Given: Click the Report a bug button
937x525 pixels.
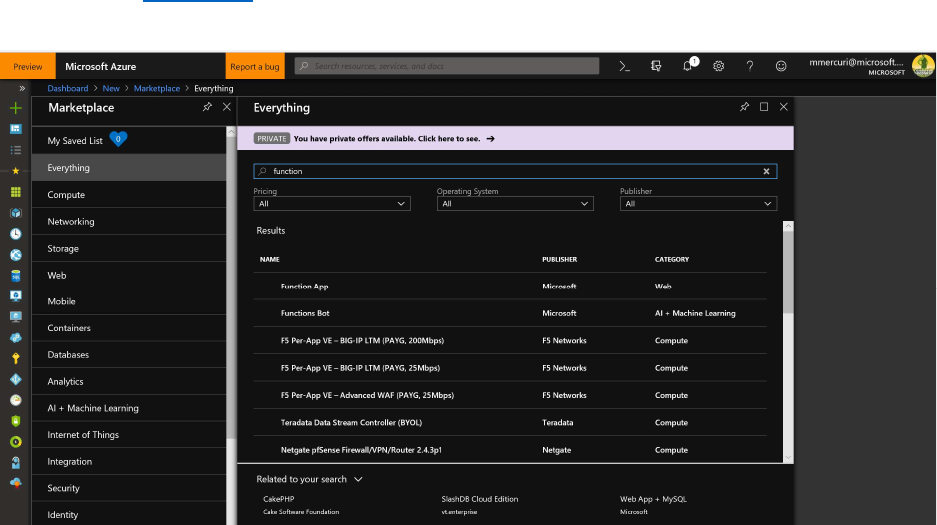Looking at the screenshot, I should click(x=255, y=67).
